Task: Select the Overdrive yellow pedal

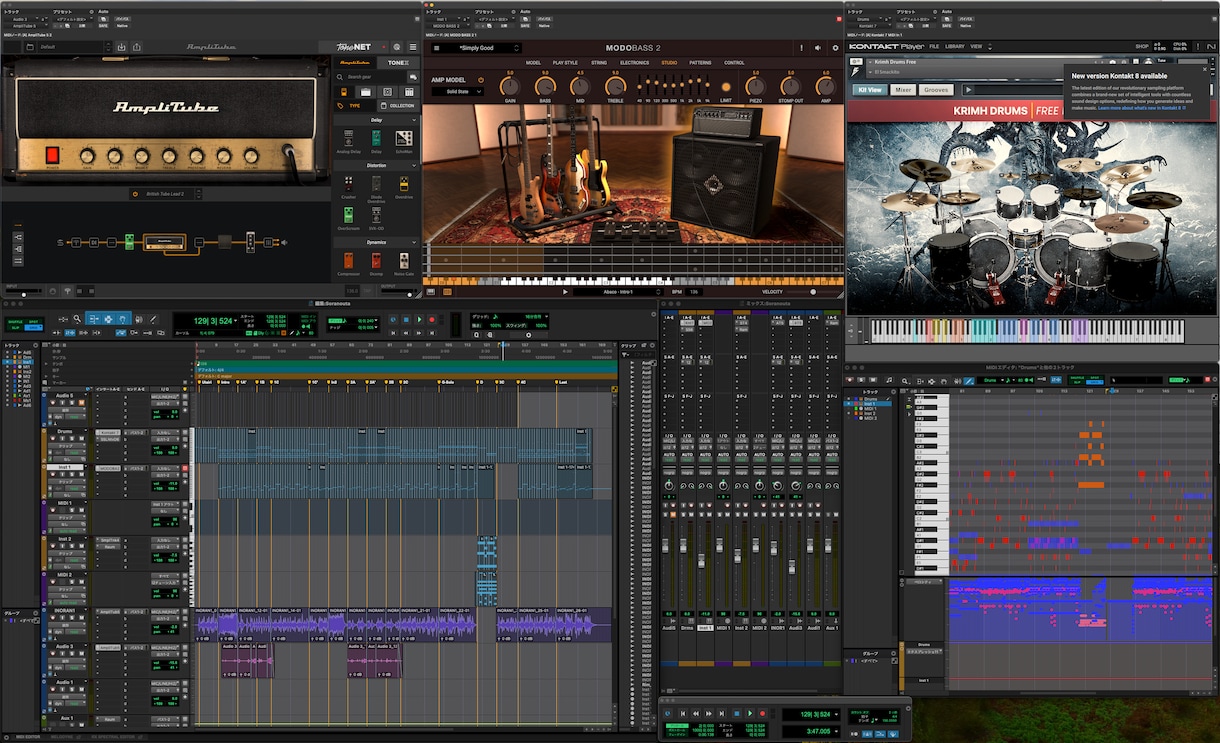Action: 404,184
